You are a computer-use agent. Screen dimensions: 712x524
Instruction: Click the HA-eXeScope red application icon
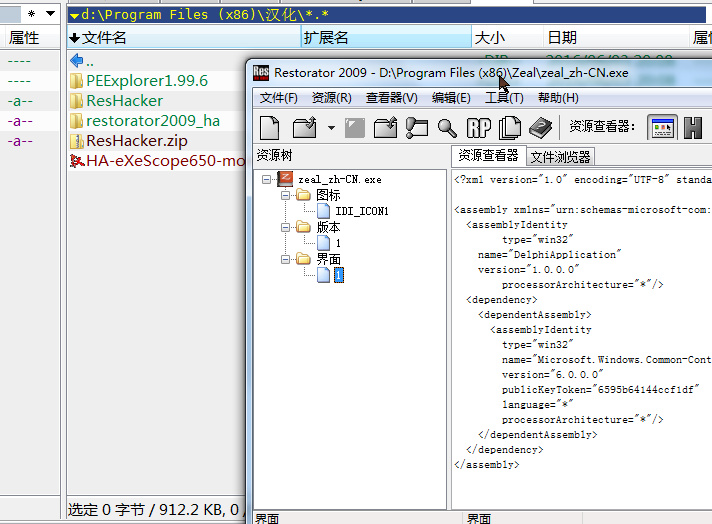(x=77, y=161)
